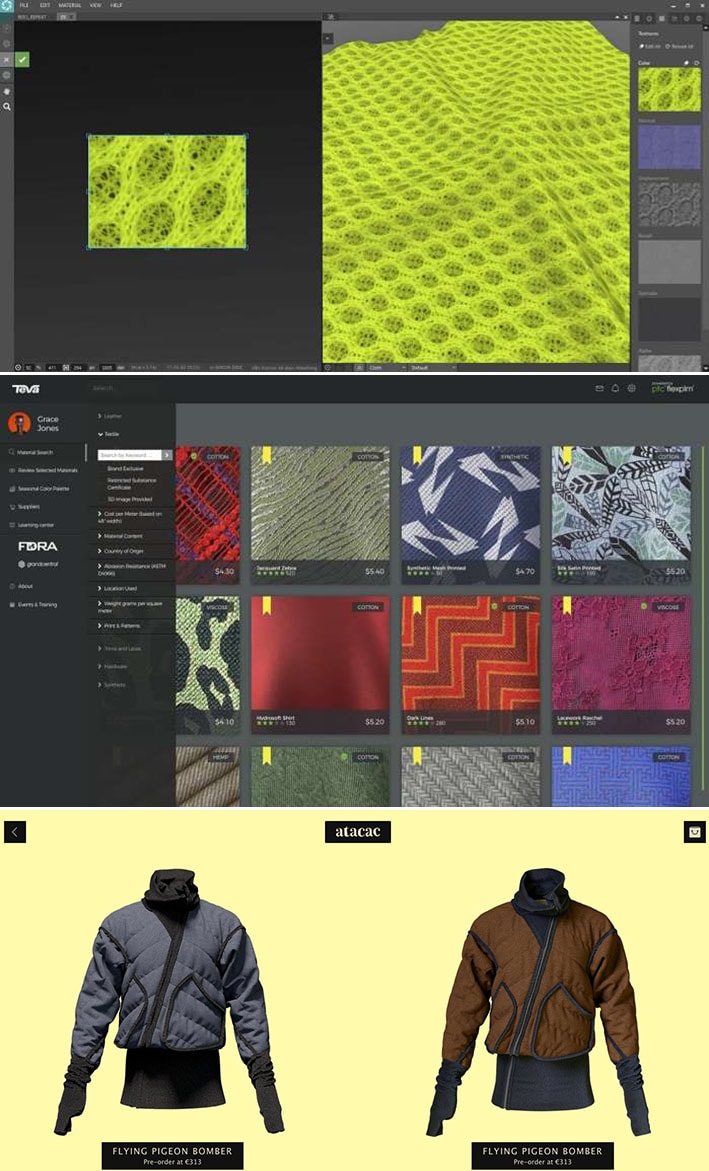Select the Displacement map thumbnail

point(669,205)
